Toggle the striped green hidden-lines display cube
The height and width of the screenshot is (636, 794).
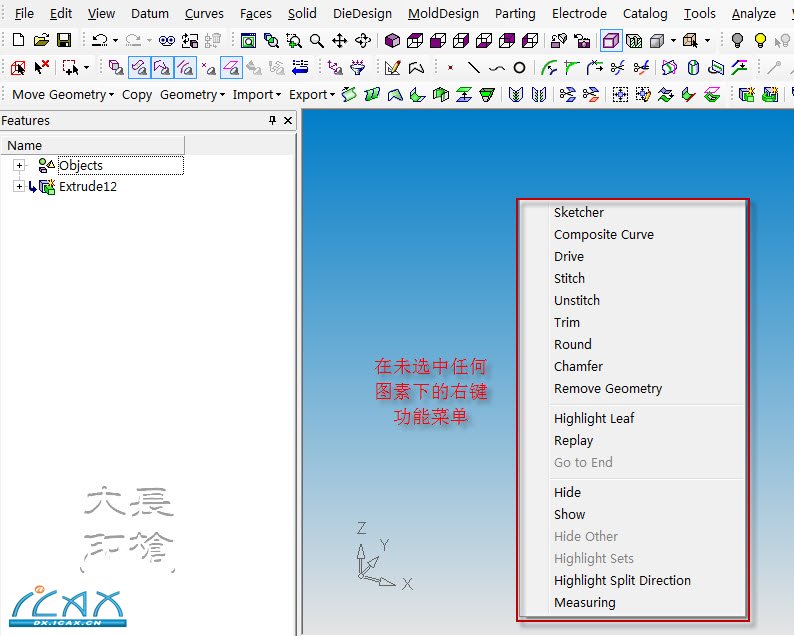point(633,41)
